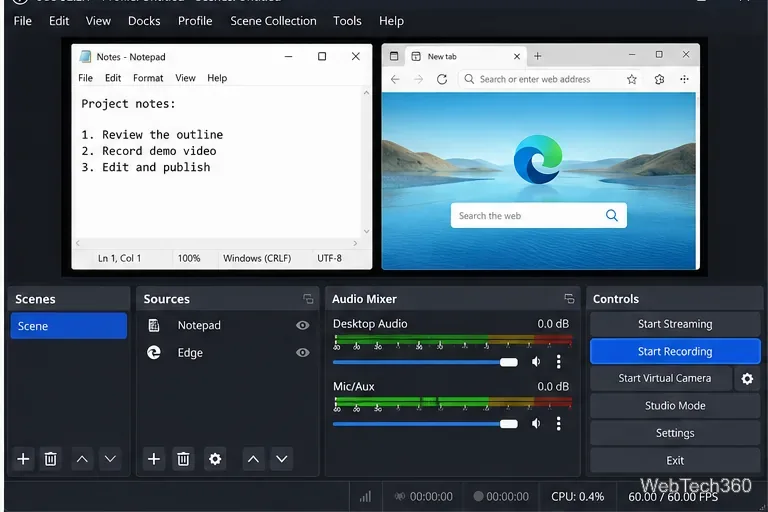Click the Search the web field
The image size is (768, 512).
point(538,215)
